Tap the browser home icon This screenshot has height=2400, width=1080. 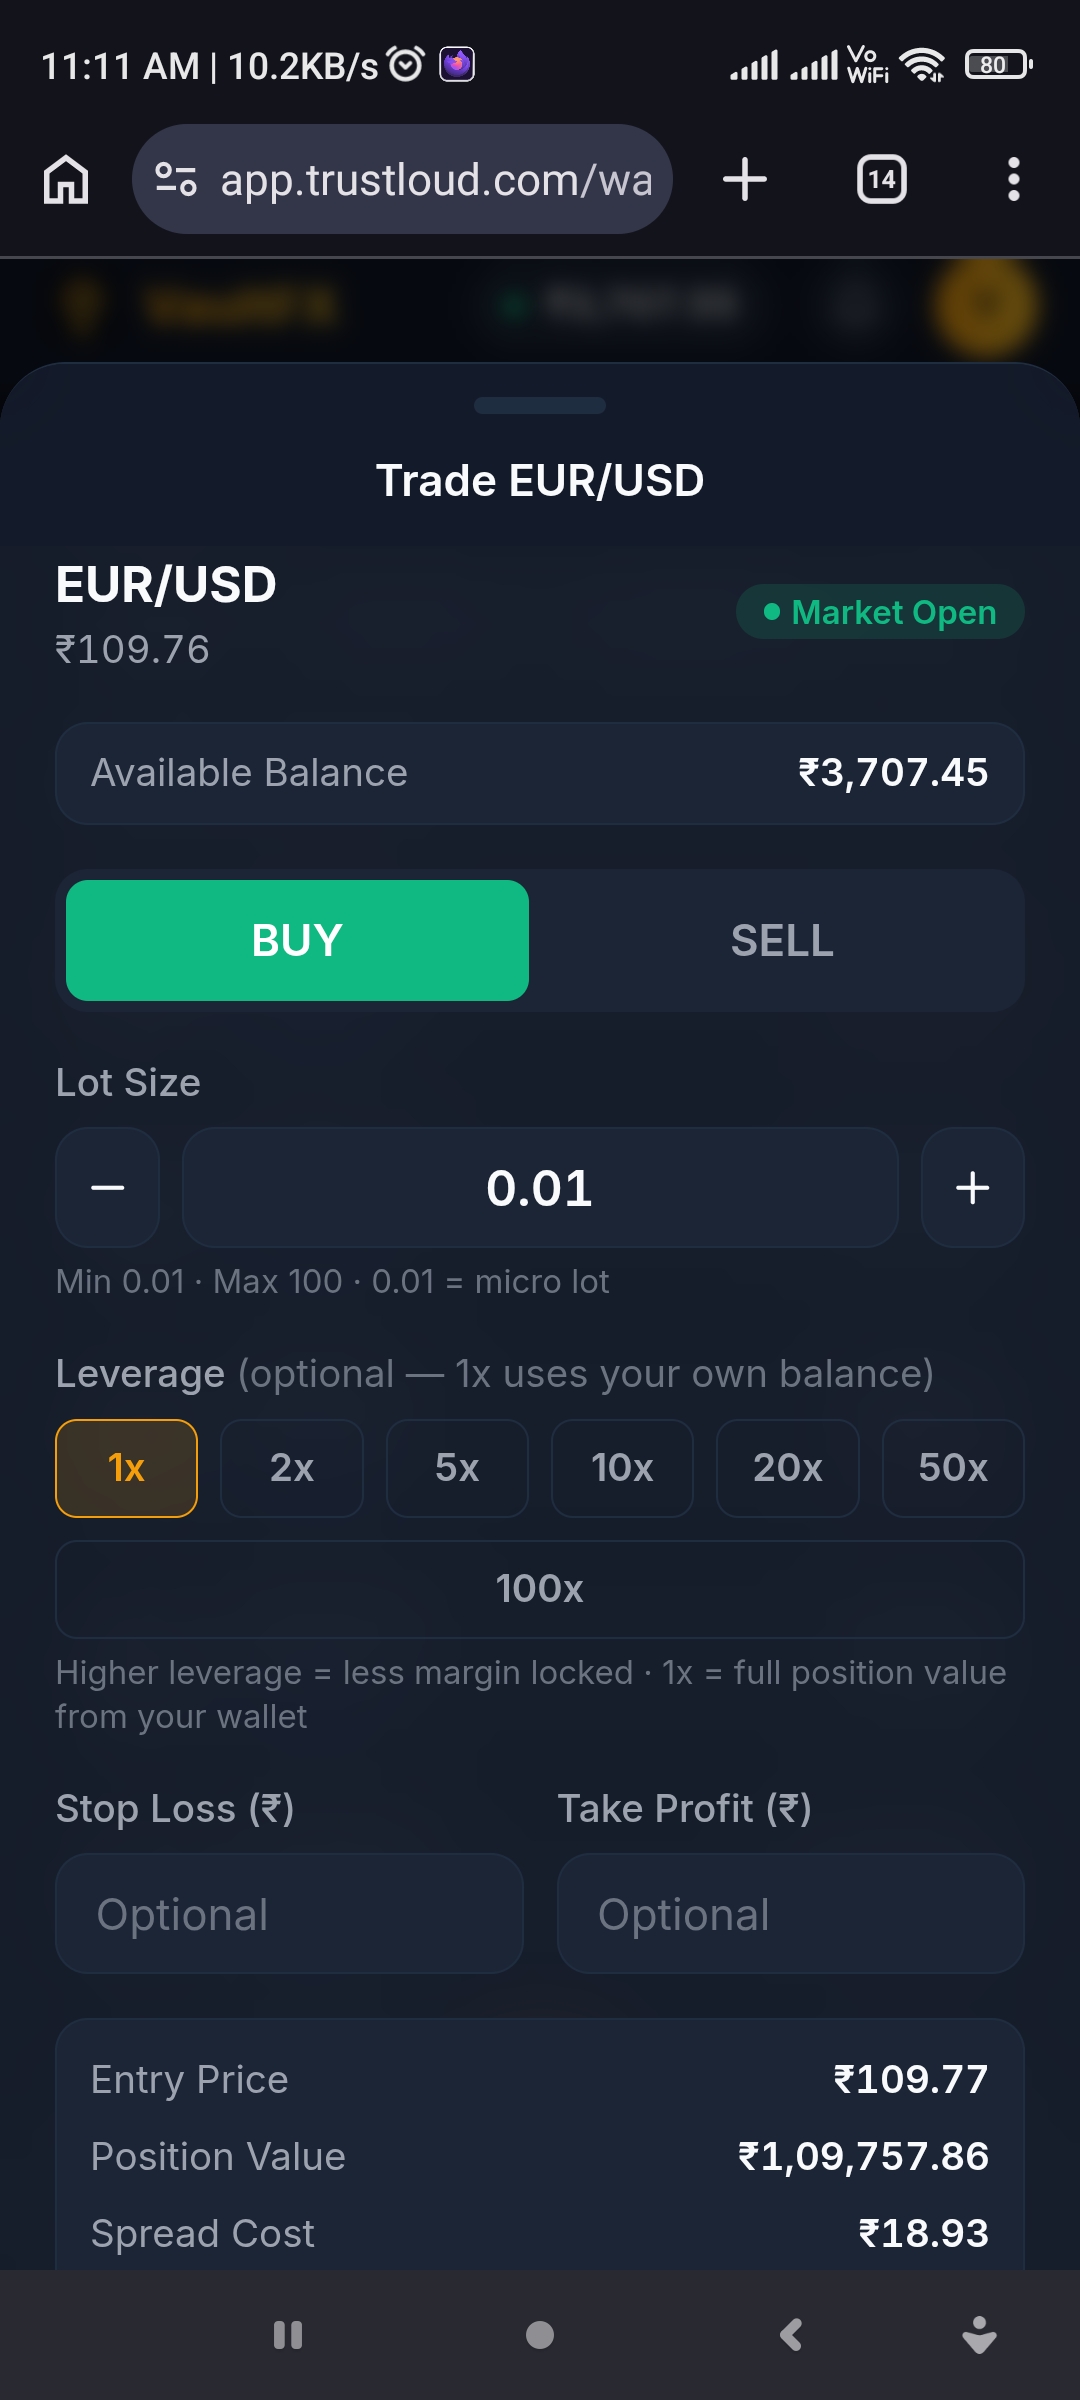tap(66, 180)
